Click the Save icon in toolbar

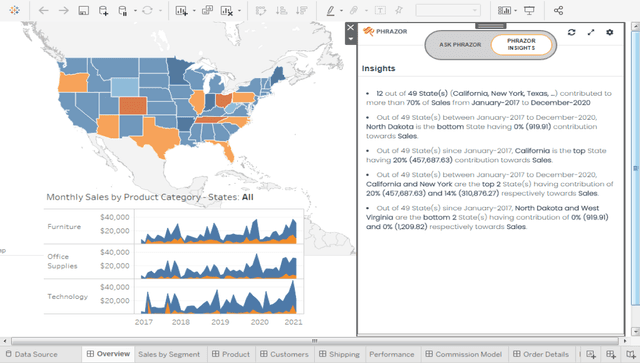[x=83, y=11]
